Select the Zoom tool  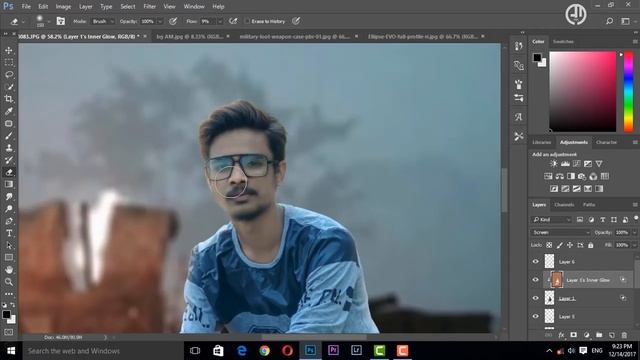click(9, 282)
